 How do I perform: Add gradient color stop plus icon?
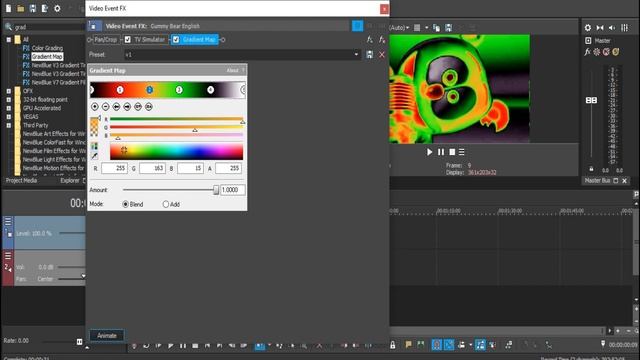[x=95, y=107]
